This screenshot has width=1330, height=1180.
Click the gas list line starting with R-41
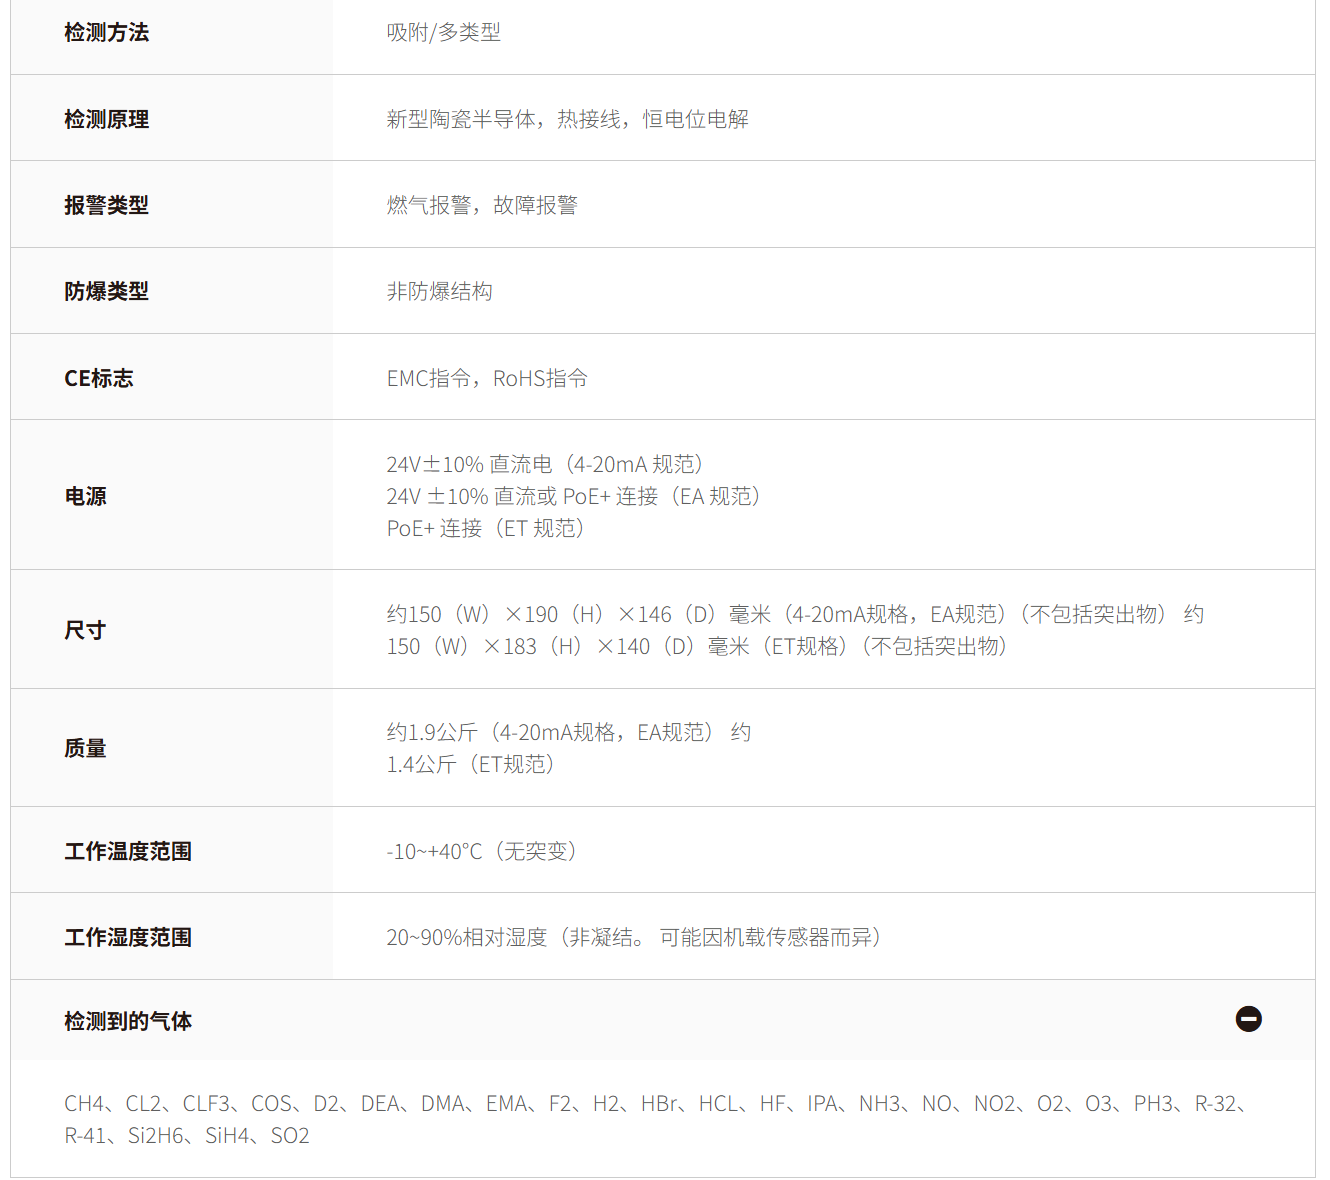point(187,1135)
